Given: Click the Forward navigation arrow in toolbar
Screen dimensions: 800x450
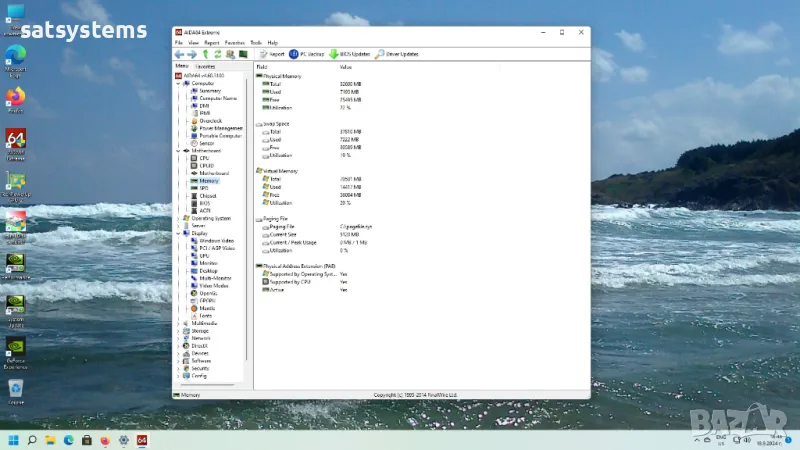Looking at the screenshot, I should (x=192, y=54).
